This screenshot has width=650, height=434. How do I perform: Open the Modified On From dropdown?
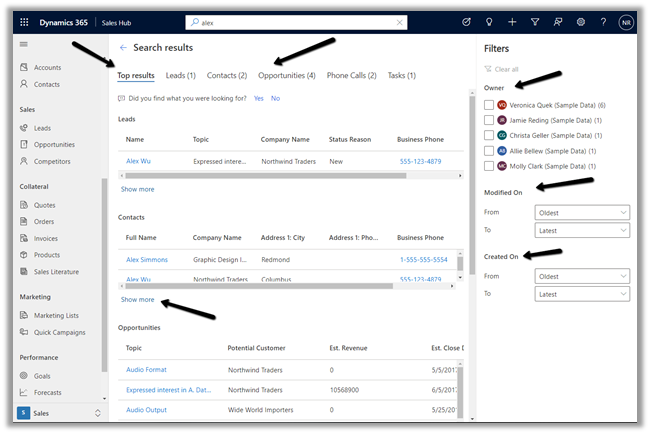click(x=582, y=212)
